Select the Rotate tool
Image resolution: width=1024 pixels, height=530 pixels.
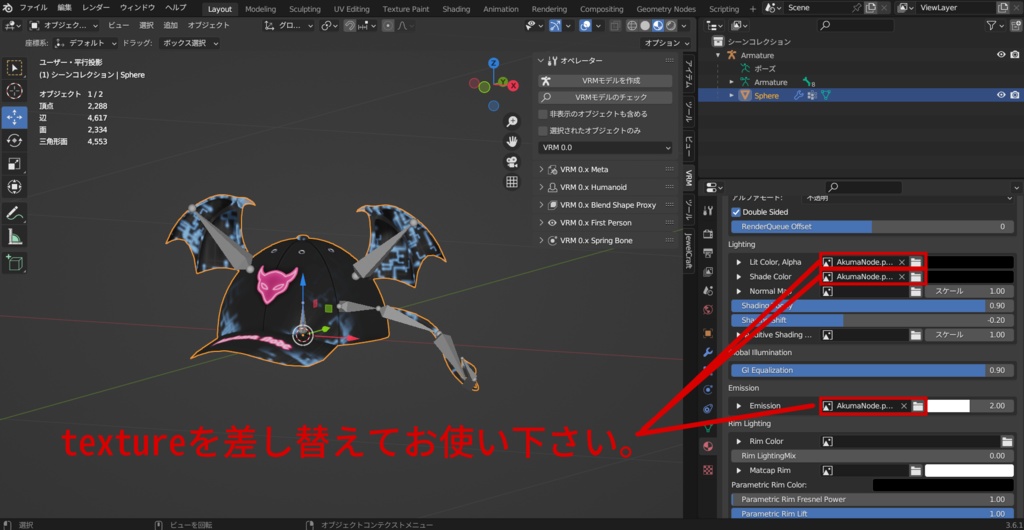pyautogui.click(x=14, y=140)
